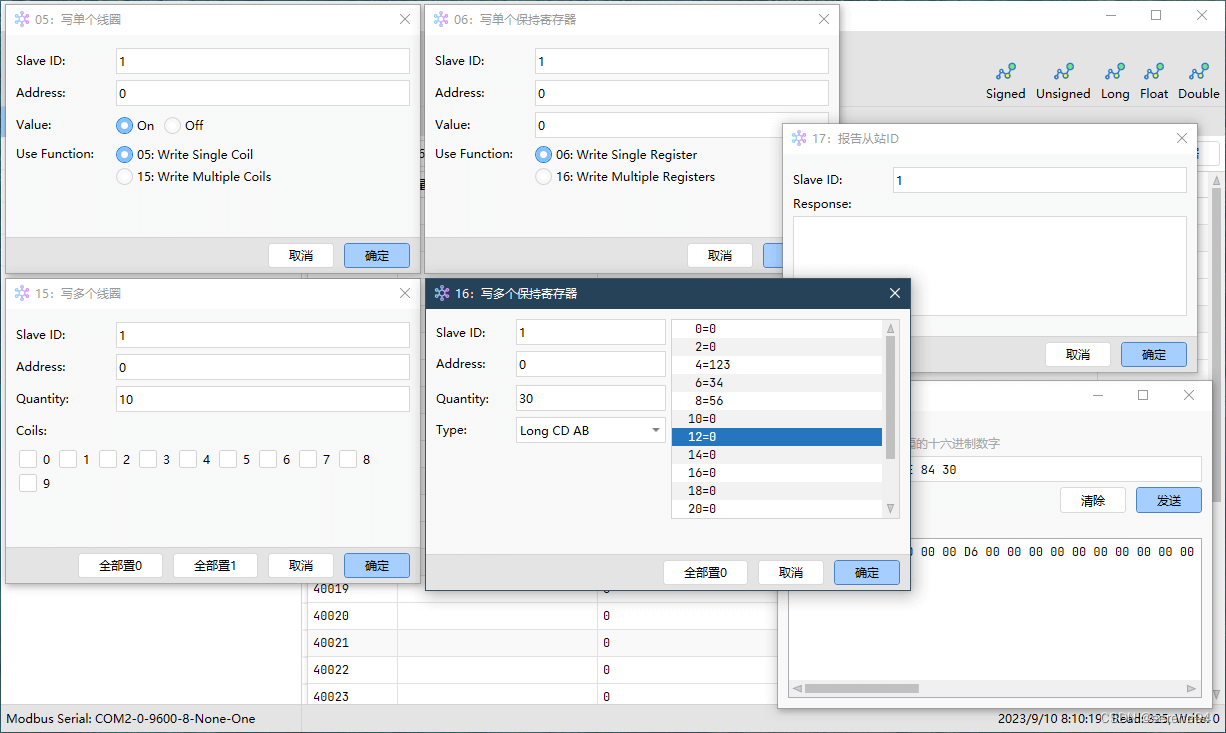Check the coil 9 checkbox
This screenshot has width=1226, height=733.
coord(27,482)
